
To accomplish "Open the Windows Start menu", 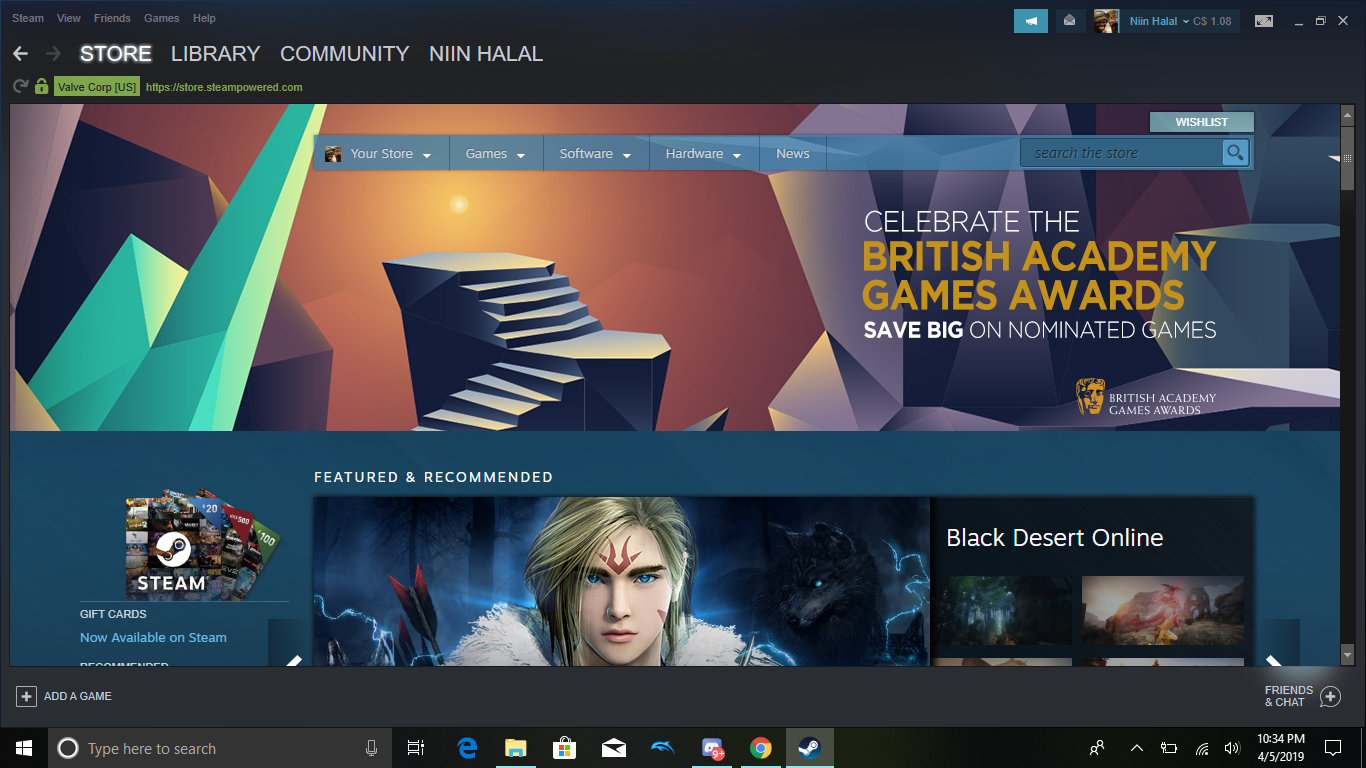I will pos(24,748).
